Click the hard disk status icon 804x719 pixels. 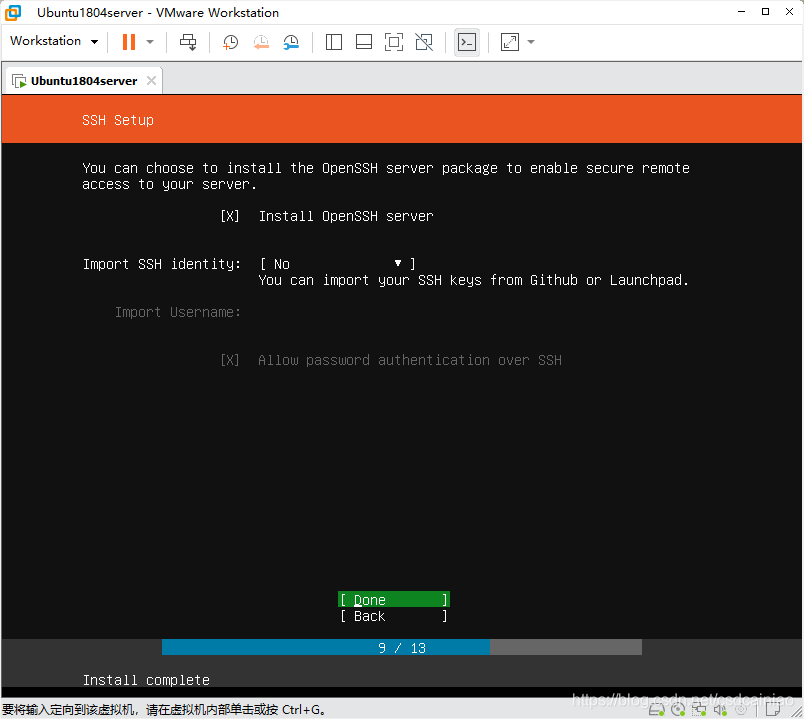(x=656, y=710)
